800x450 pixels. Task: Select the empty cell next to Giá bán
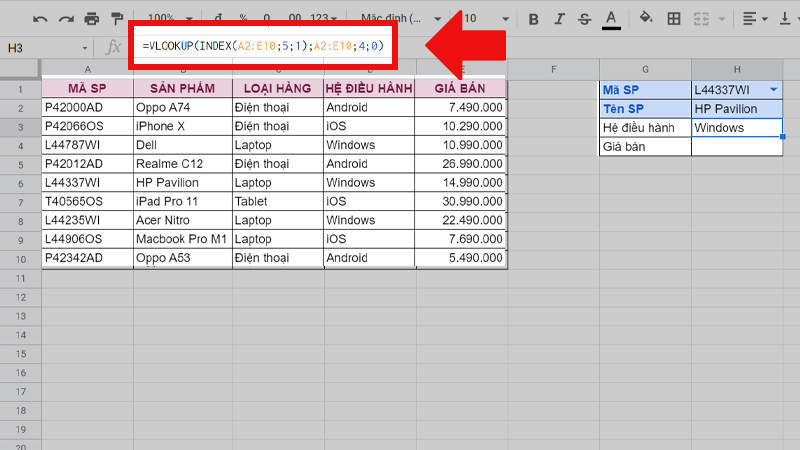click(x=737, y=147)
